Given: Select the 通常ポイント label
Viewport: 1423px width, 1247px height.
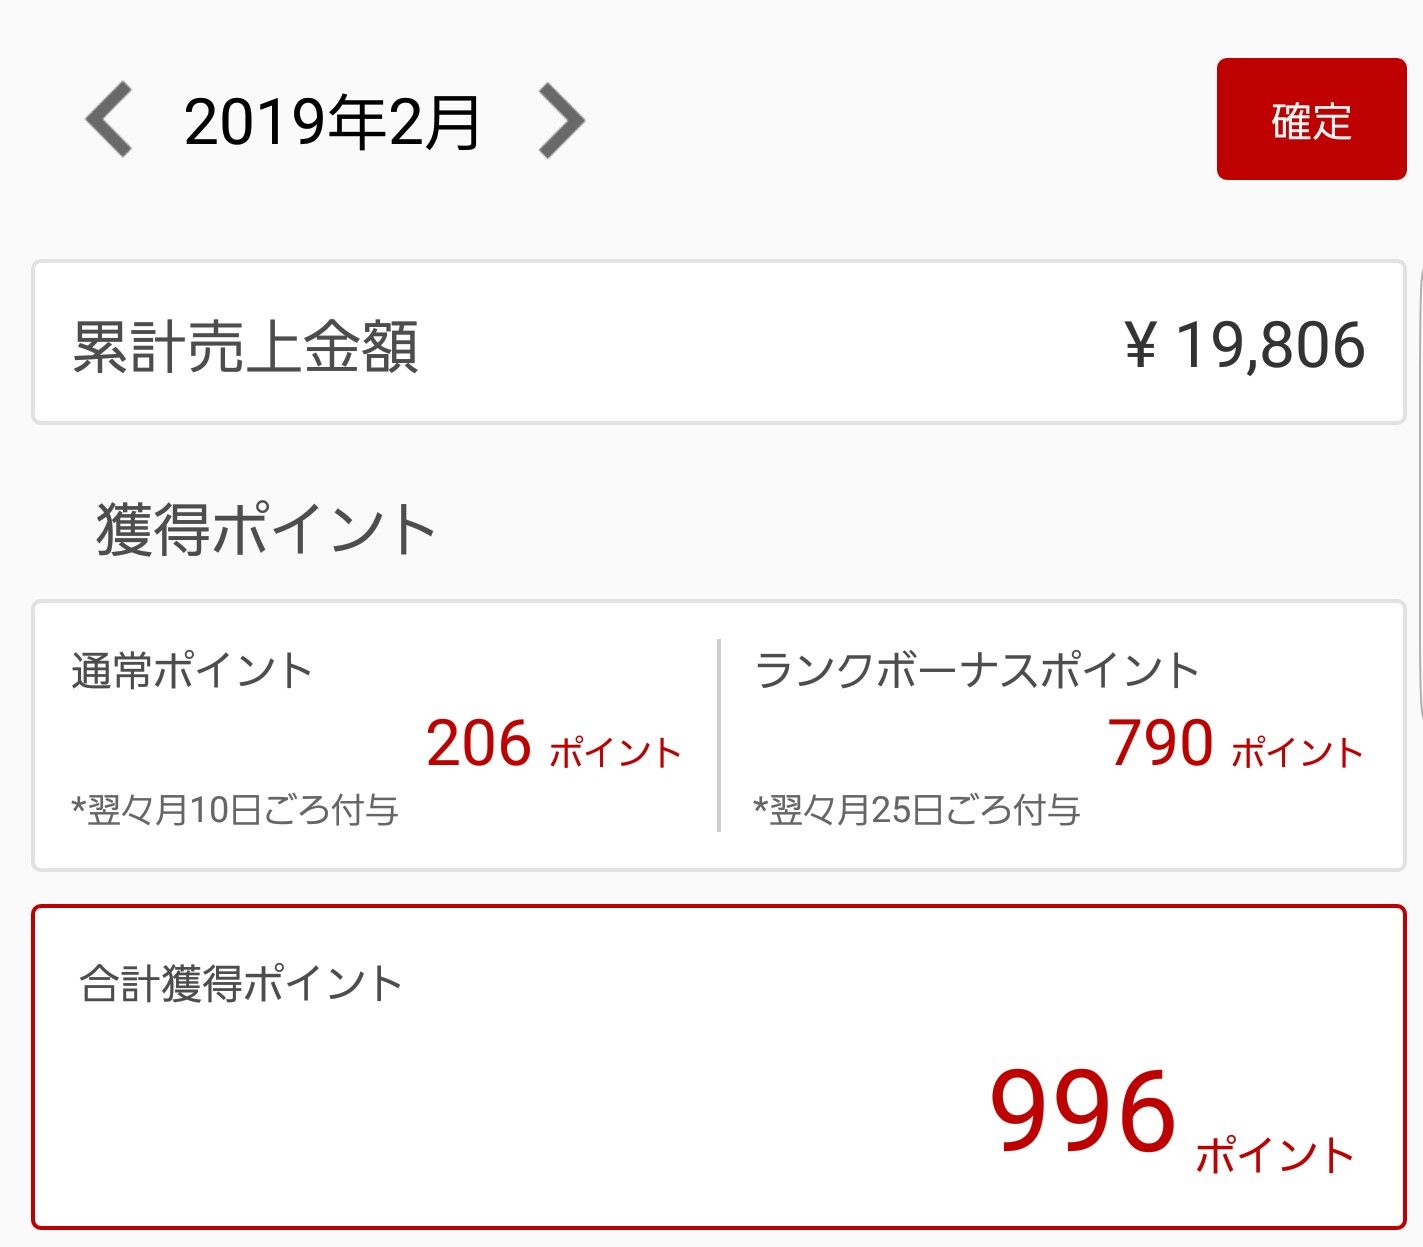Looking at the screenshot, I should 192,670.
